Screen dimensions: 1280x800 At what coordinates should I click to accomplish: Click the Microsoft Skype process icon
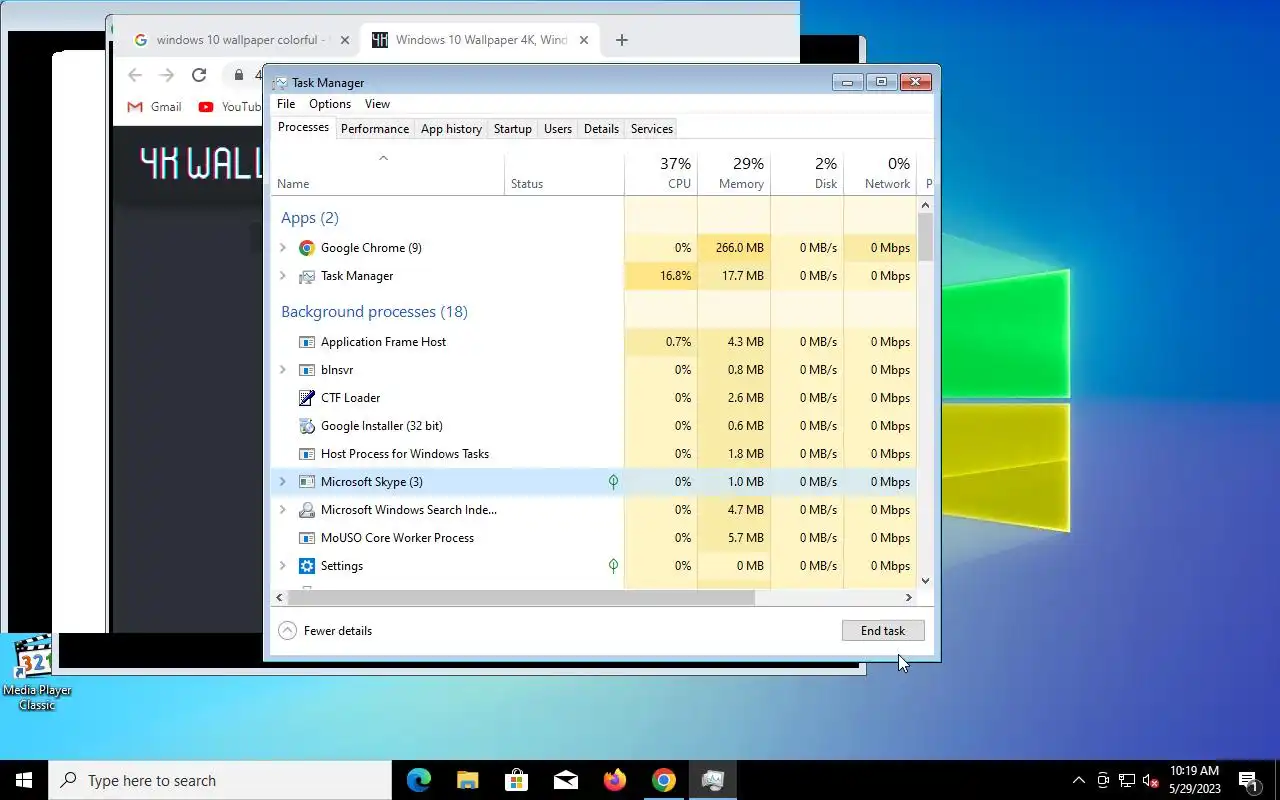pos(307,482)
